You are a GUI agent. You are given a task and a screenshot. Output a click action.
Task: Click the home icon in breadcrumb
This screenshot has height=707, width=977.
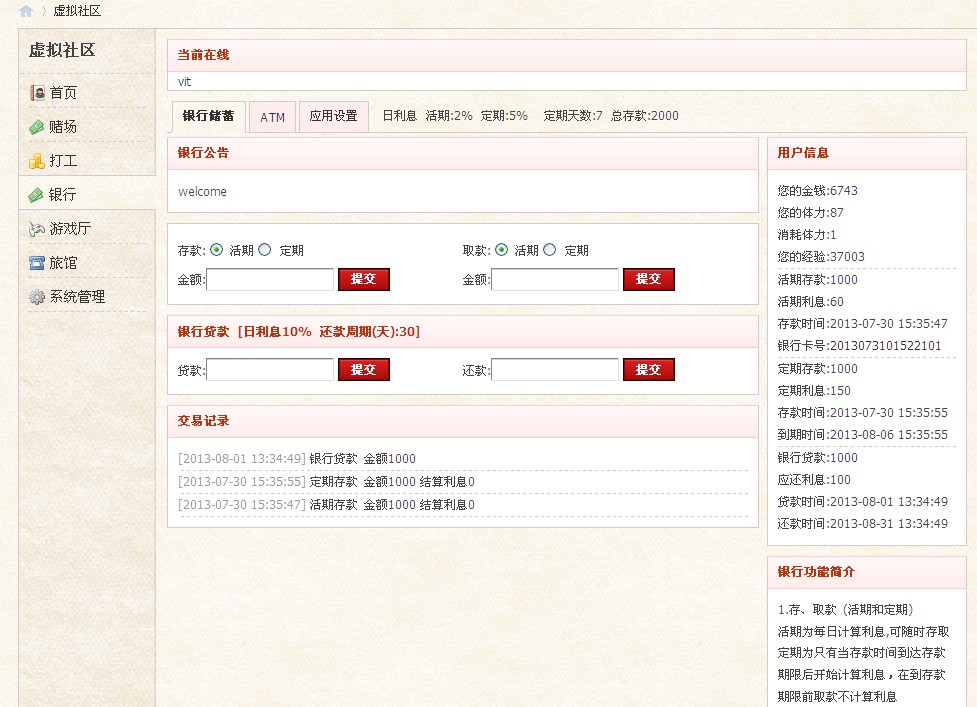[x=26, y=11]
